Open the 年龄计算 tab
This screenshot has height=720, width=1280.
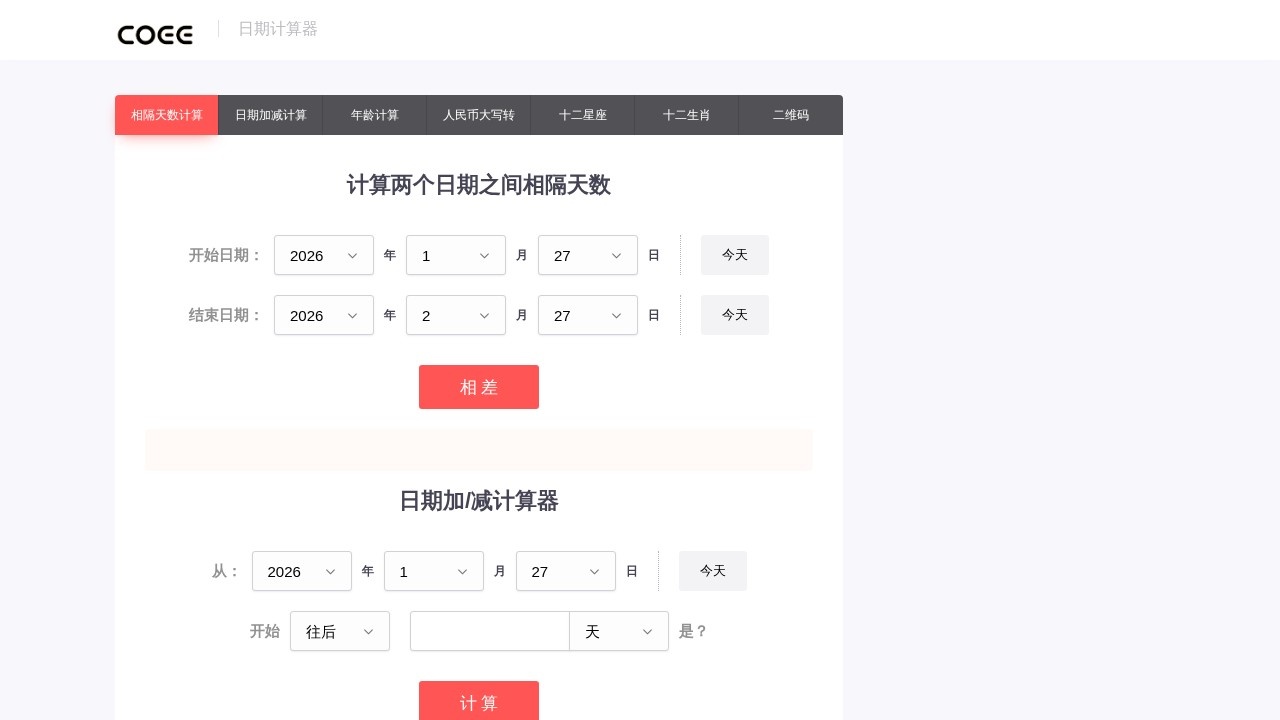coord(374,115)
